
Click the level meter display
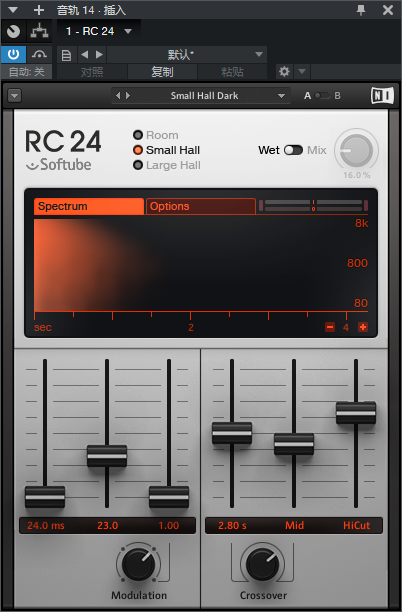pyautogui.click(x=313, y=206)
